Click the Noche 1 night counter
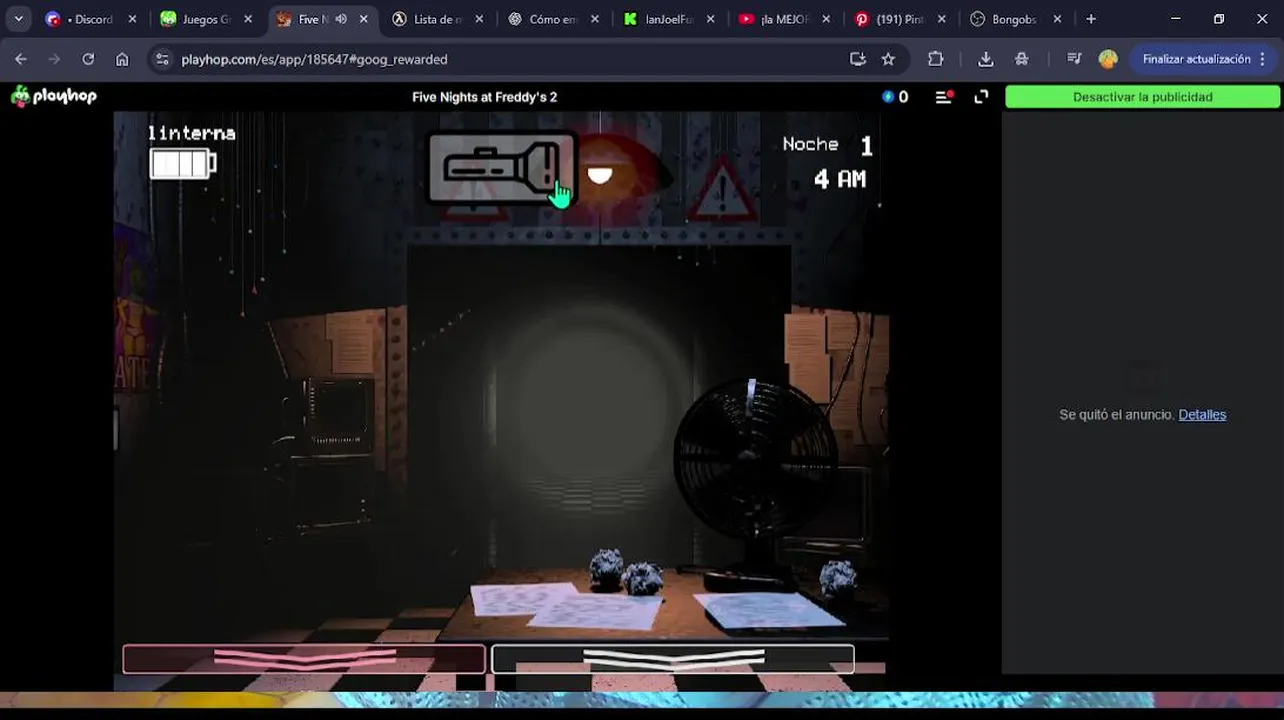The image size is (1284, 720). 827,145
